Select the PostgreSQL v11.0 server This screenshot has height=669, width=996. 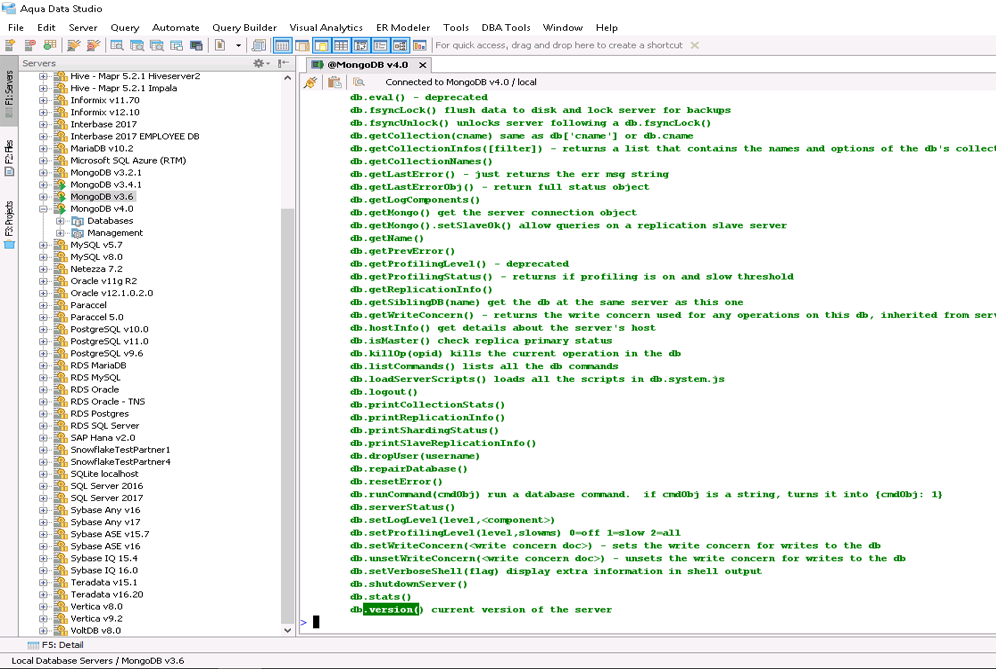pyautogui.click(x=108, y=341)
